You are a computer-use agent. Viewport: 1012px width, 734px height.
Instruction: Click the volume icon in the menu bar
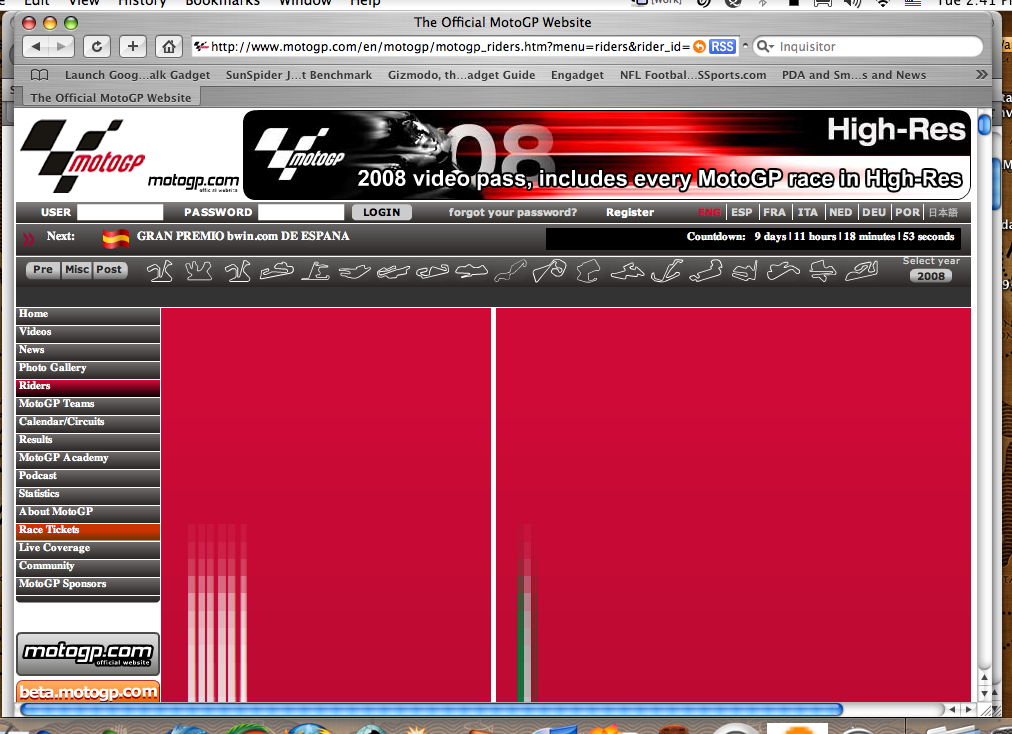(852, 3)
